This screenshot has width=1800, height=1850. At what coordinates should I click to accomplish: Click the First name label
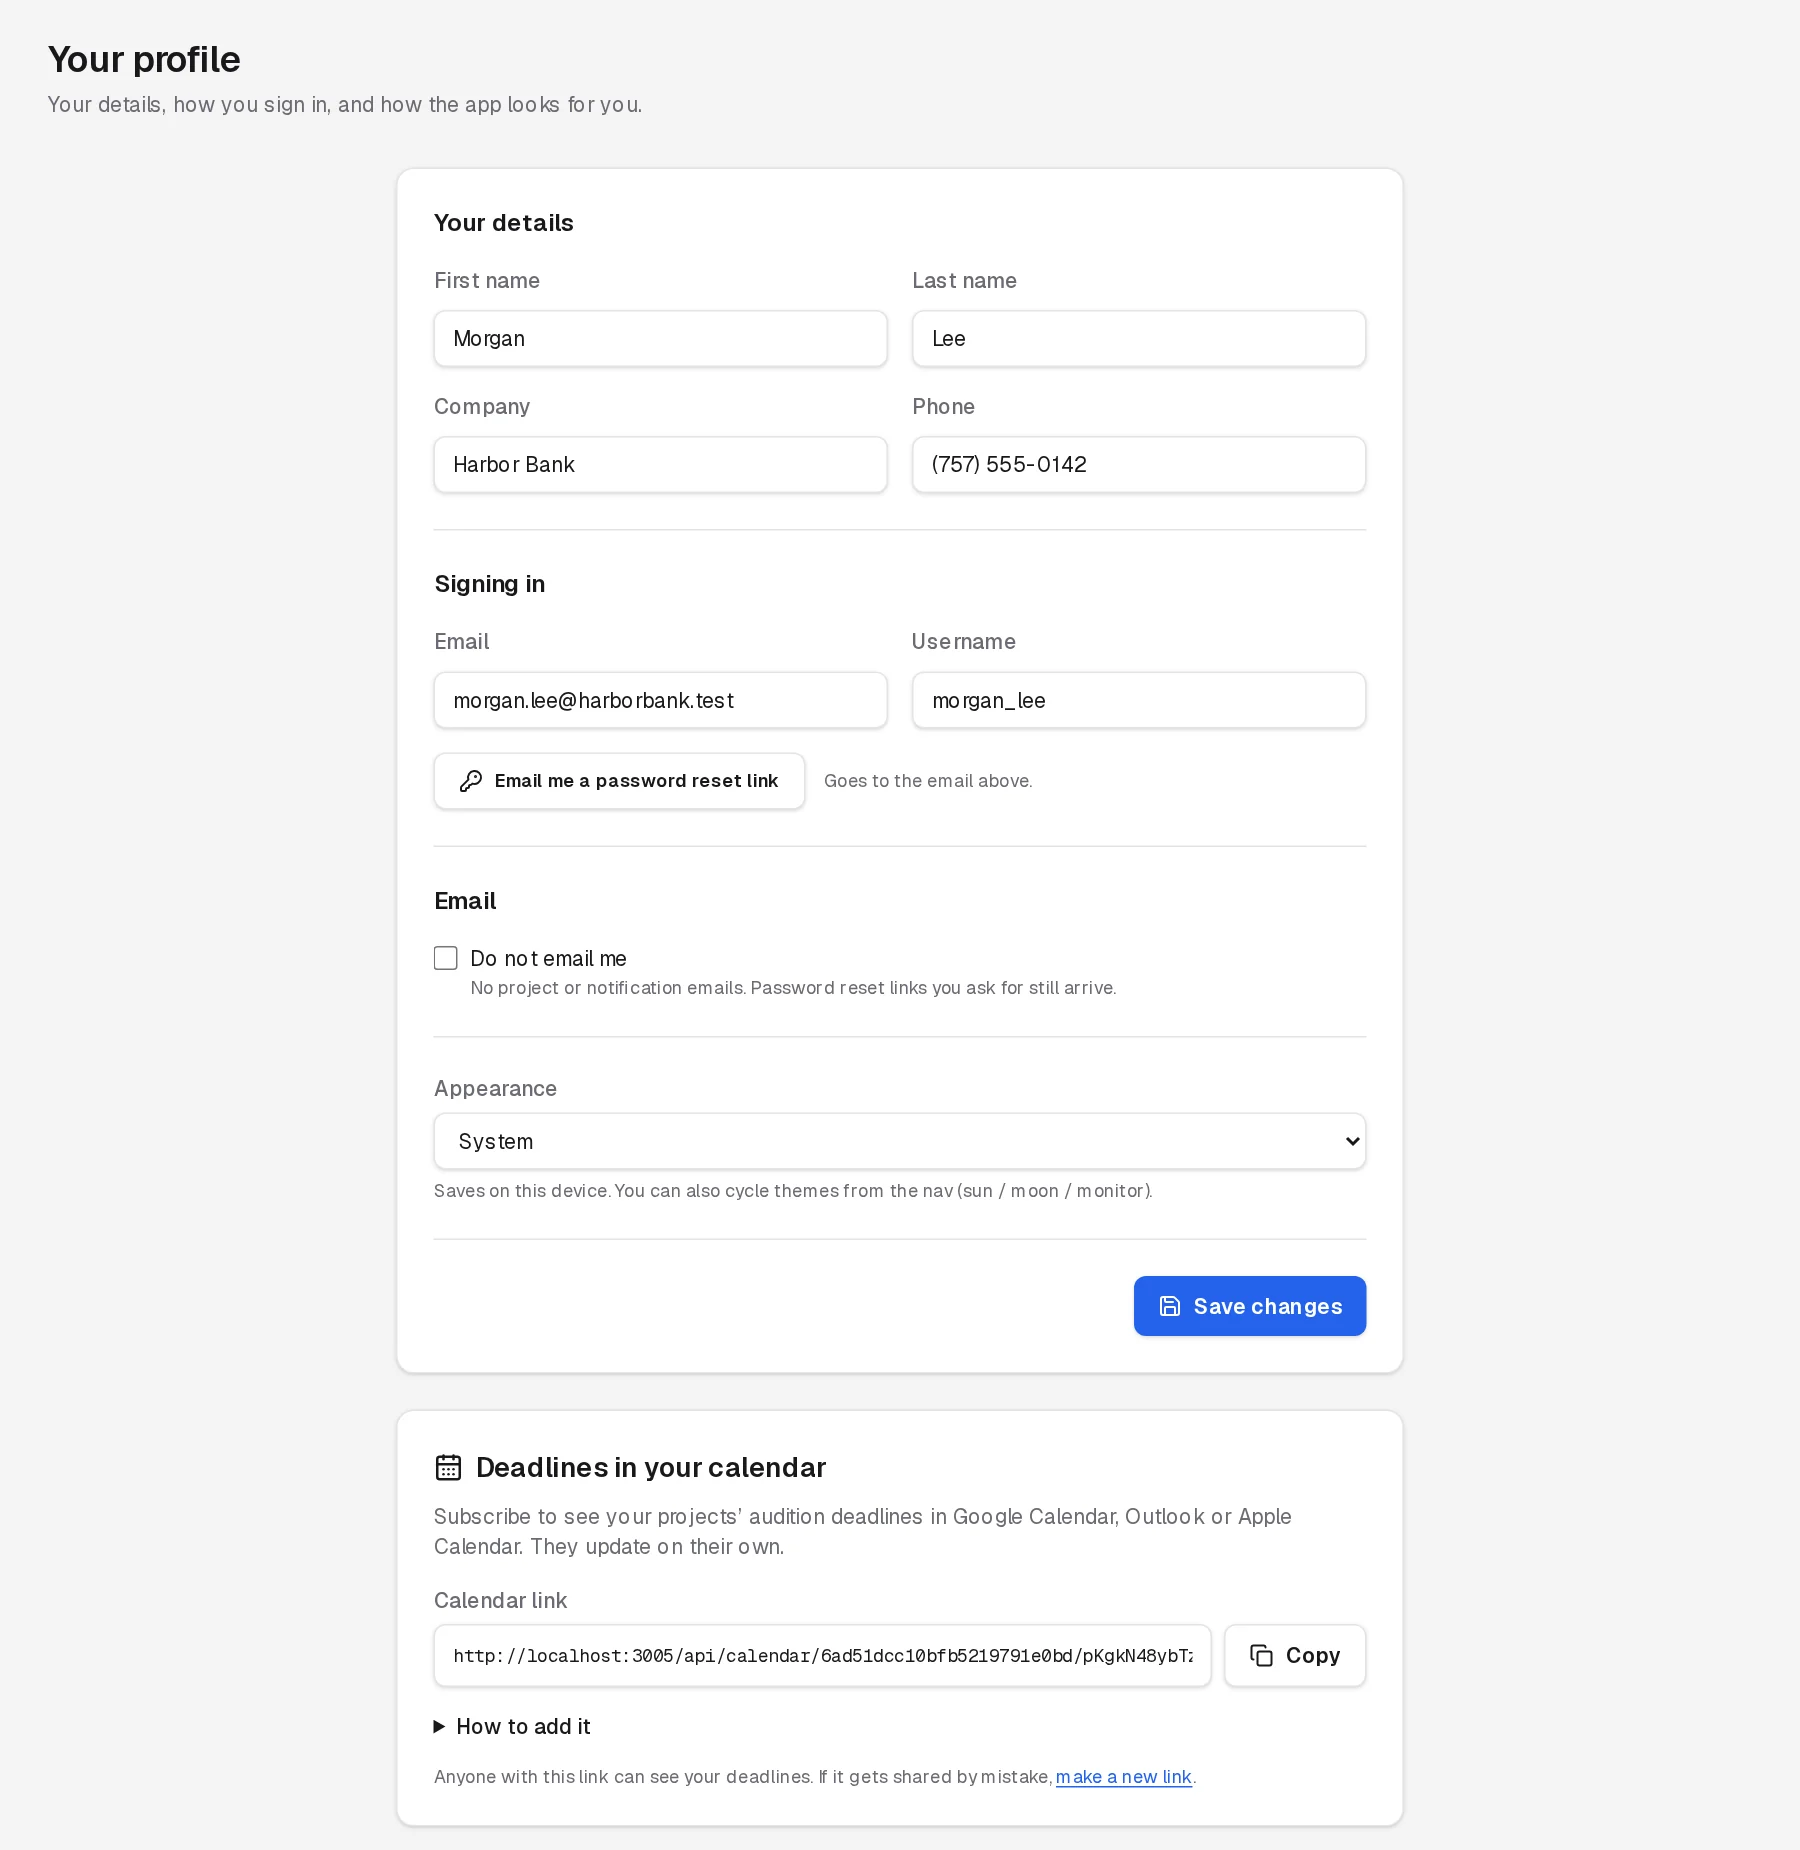487,280
